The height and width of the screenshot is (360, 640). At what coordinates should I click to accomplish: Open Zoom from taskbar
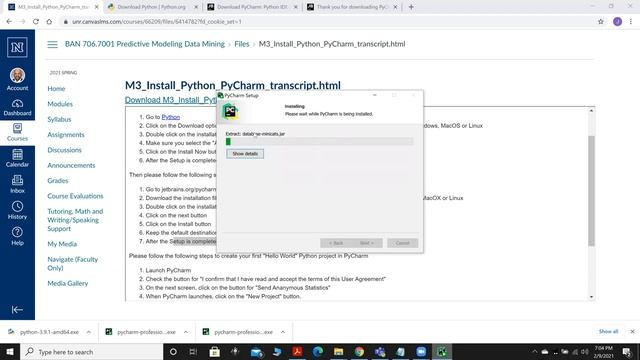[421, 351]
